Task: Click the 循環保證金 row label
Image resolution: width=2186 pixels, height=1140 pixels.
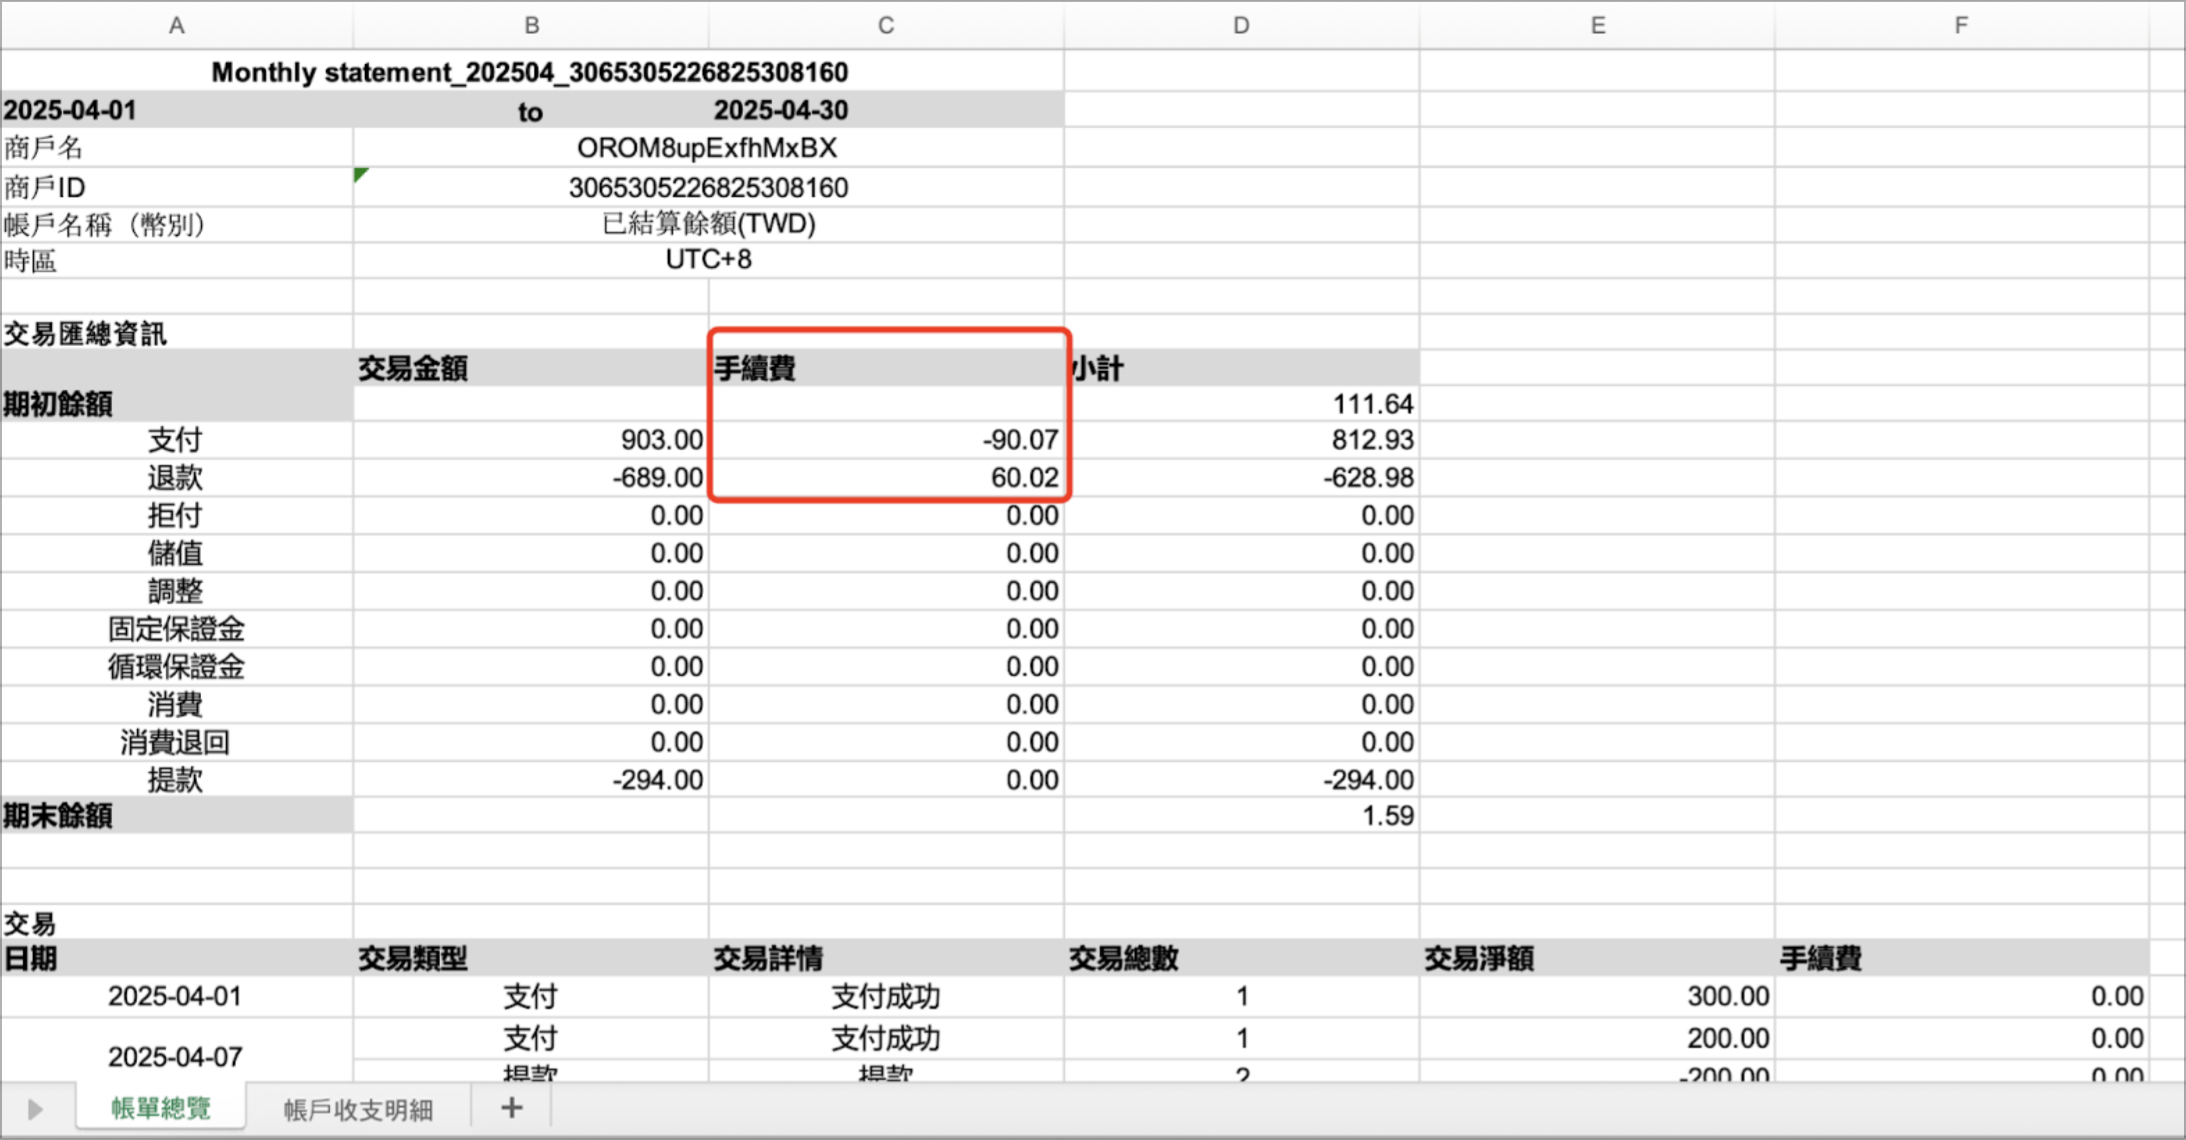Action: [x=177, y=667]
